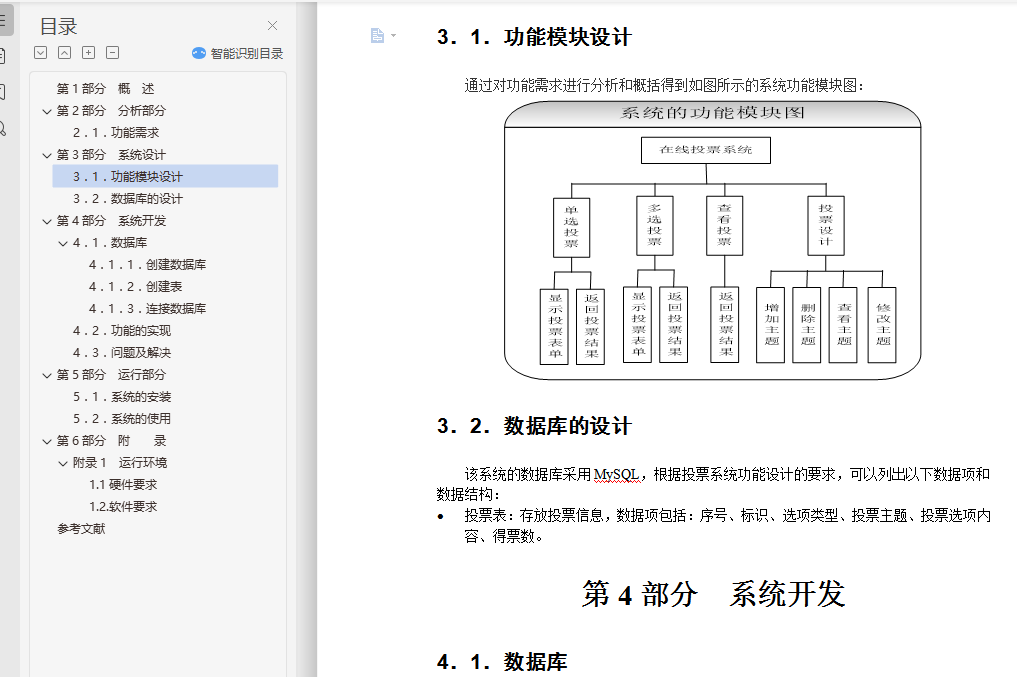Click the bullet paragraph starting 投票表
This screenshot has height=677, width=1017.
click(x=727, y=526)
